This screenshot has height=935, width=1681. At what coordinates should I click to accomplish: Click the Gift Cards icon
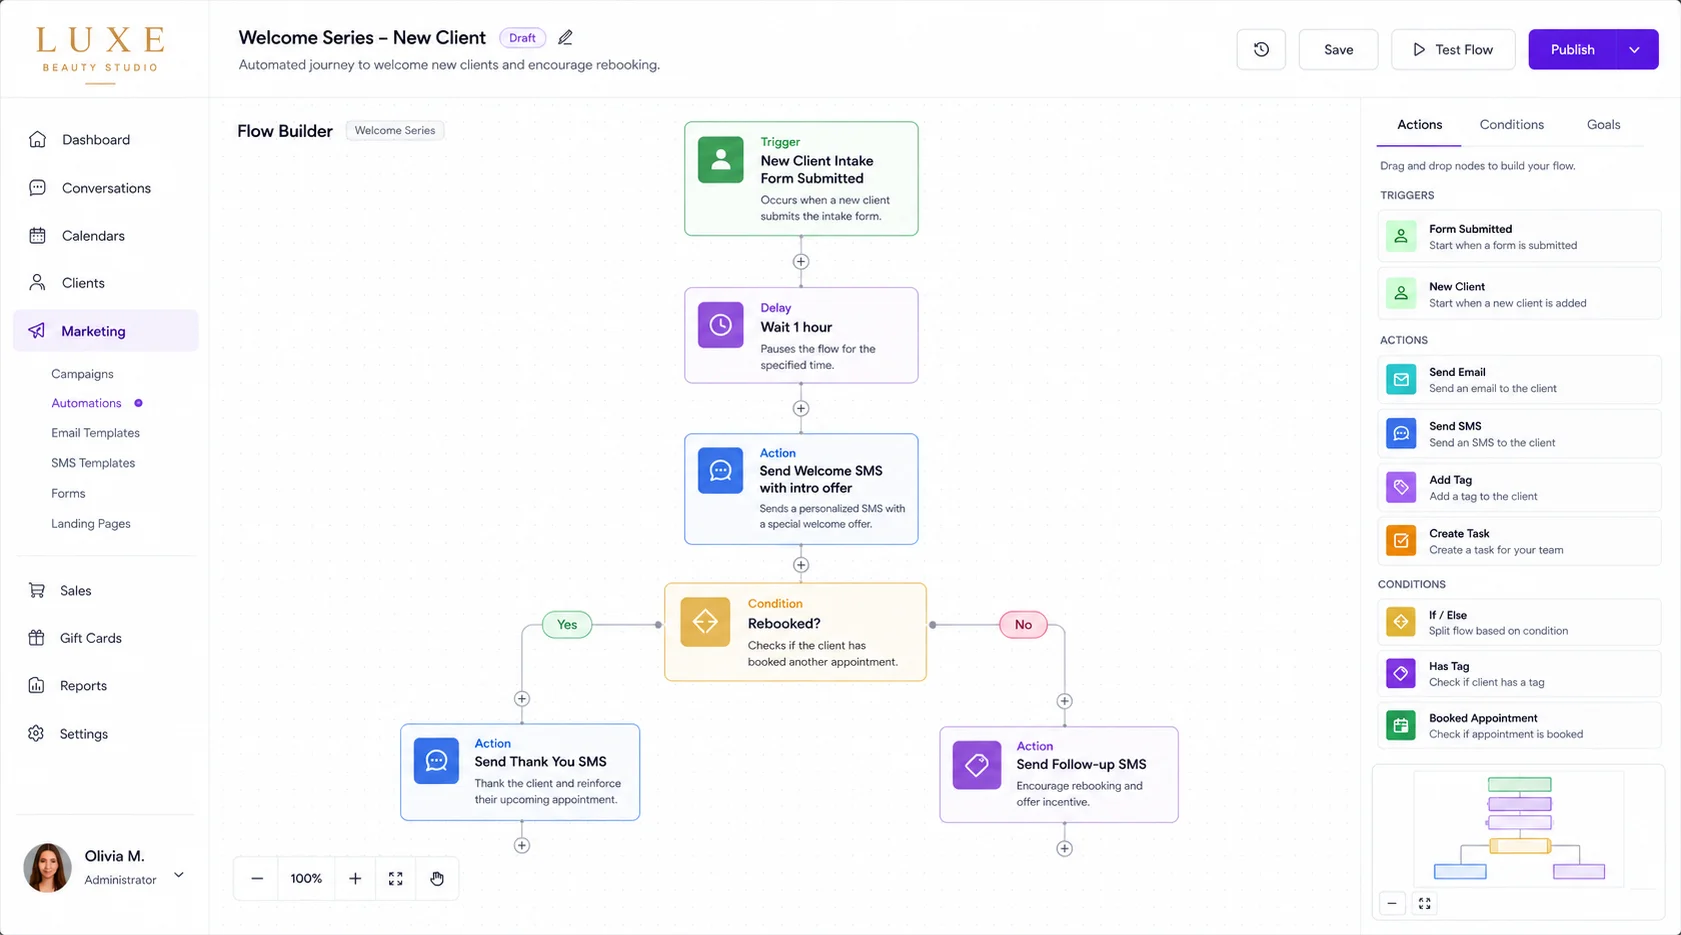[37, 638]
